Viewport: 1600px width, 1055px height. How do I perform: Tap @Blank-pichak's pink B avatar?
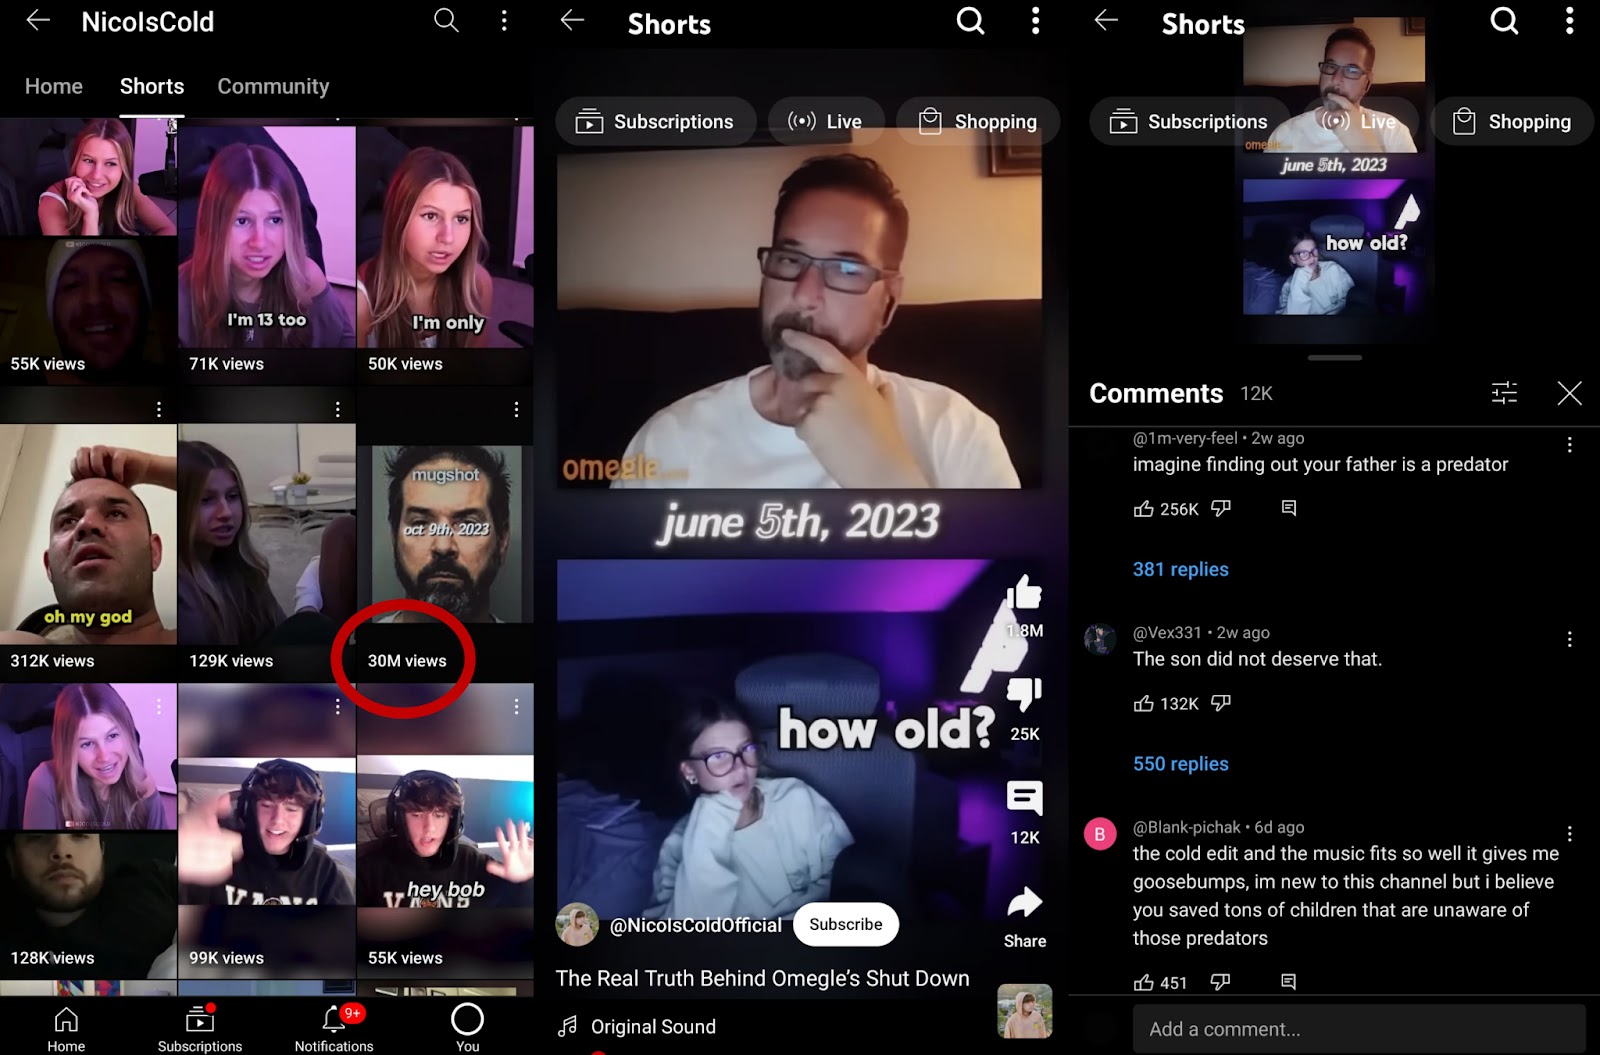pos(1100,834)
